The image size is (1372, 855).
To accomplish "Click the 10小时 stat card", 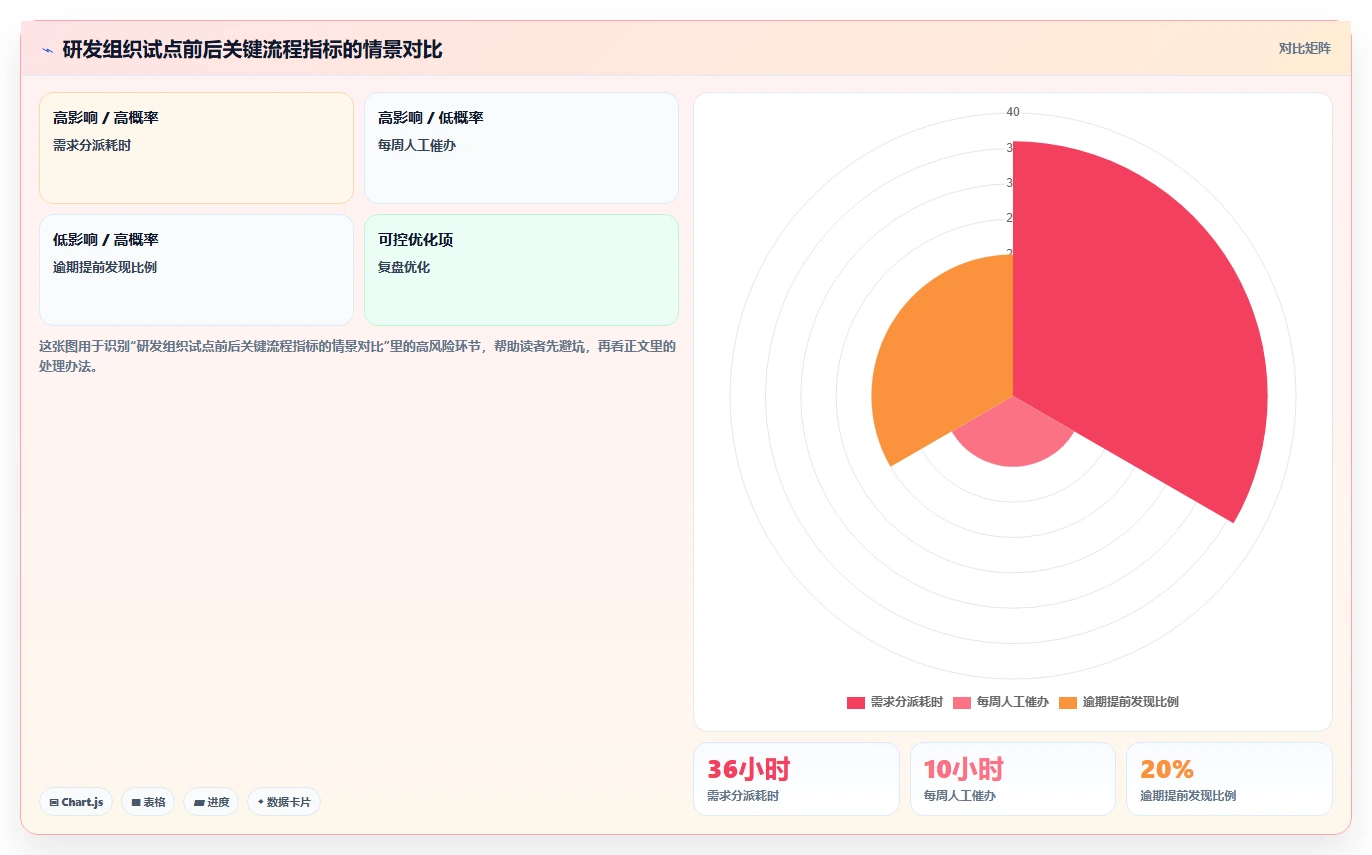I will (x=1013, y=779).
